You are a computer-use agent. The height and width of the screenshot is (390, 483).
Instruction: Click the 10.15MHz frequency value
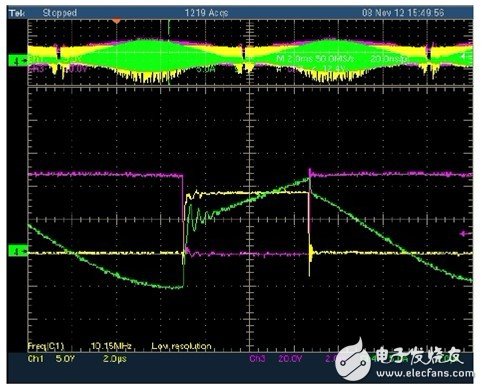click(111, 346)
